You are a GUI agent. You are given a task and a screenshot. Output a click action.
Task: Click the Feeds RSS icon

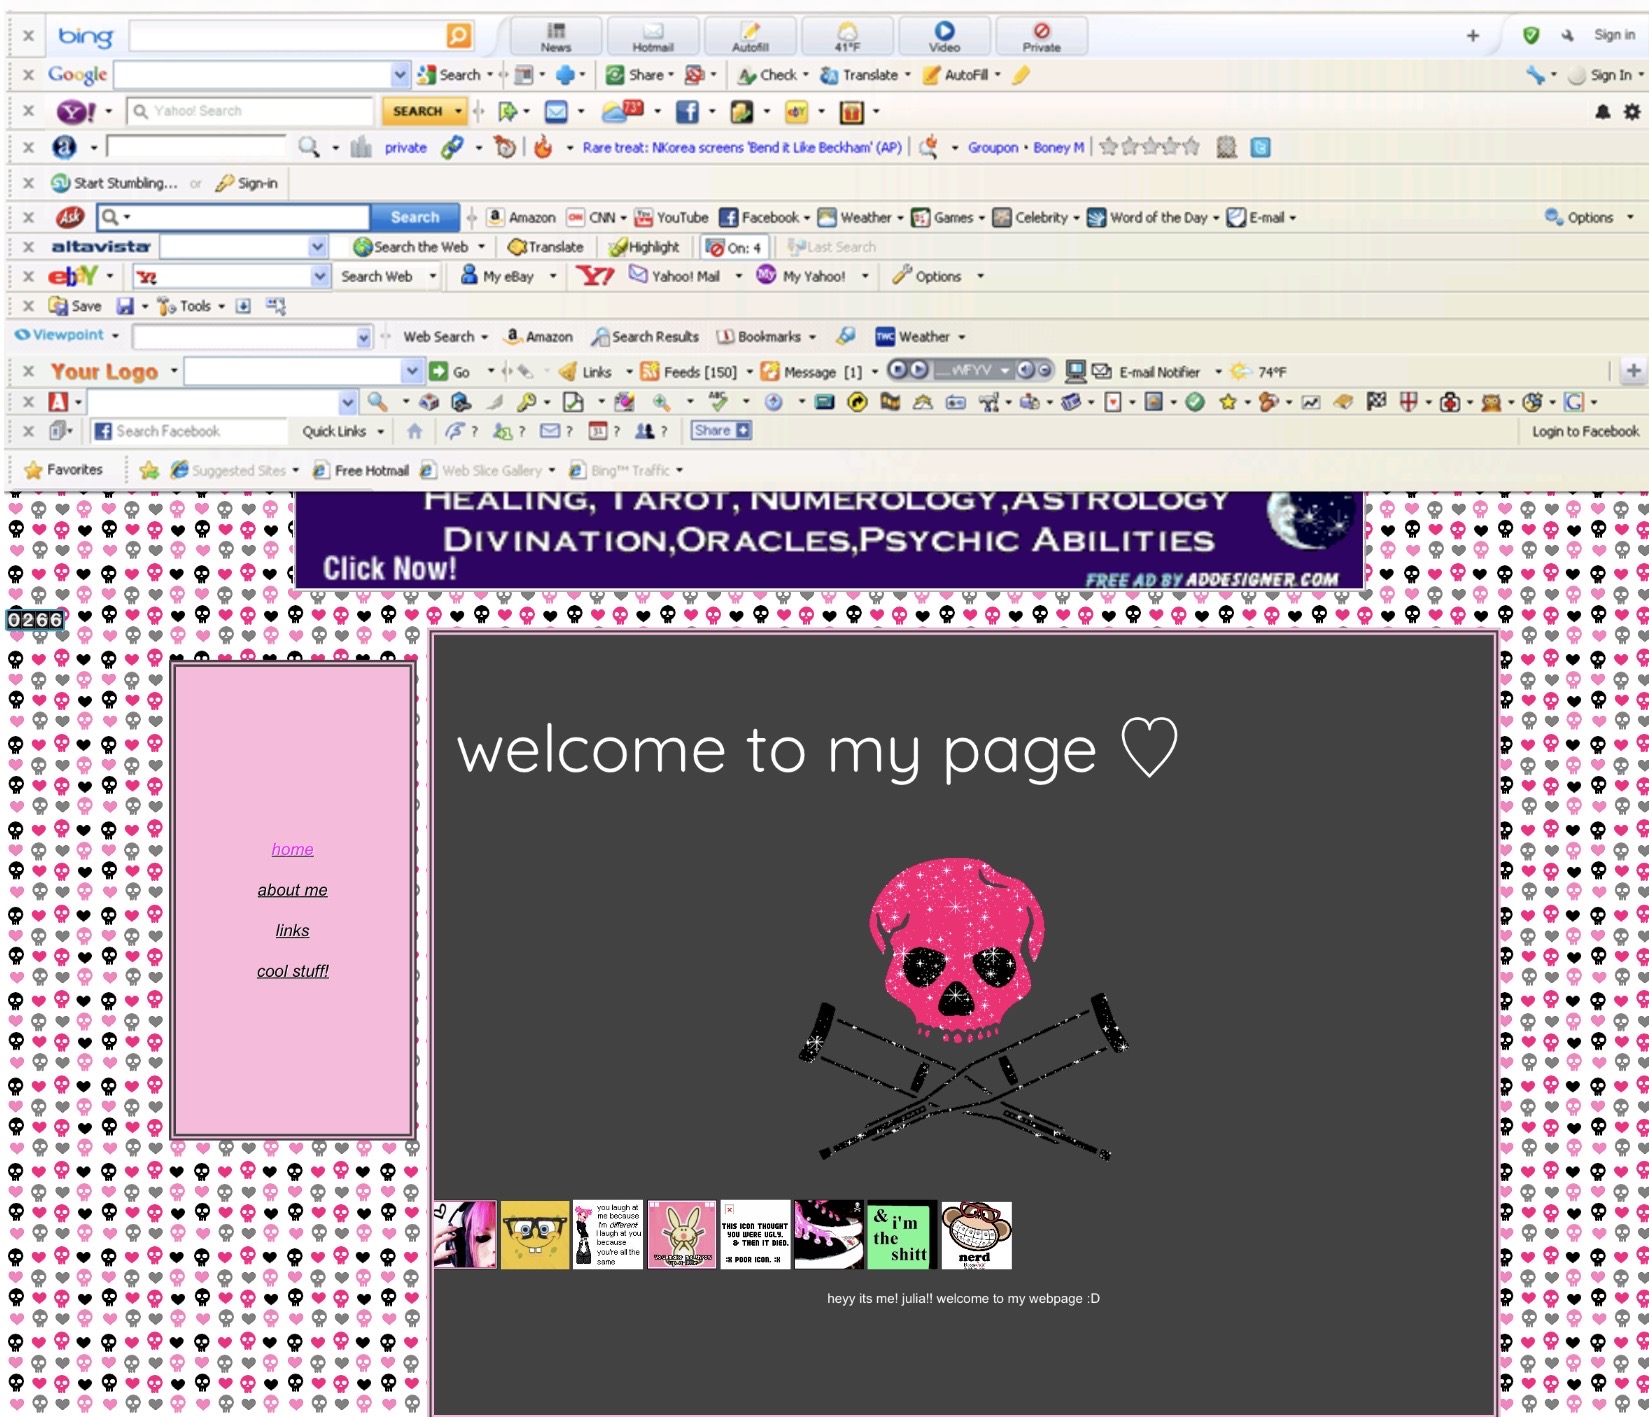(x=650, y=372)
